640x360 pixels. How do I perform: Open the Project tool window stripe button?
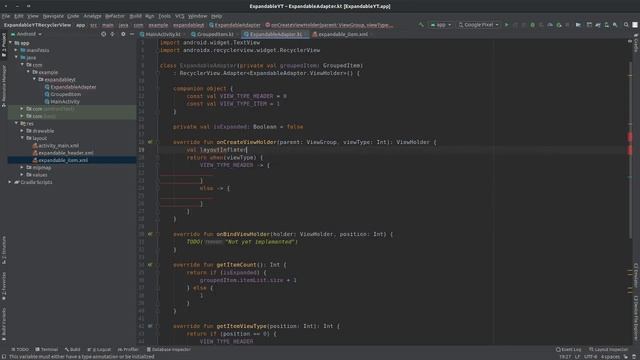point(4,46)
